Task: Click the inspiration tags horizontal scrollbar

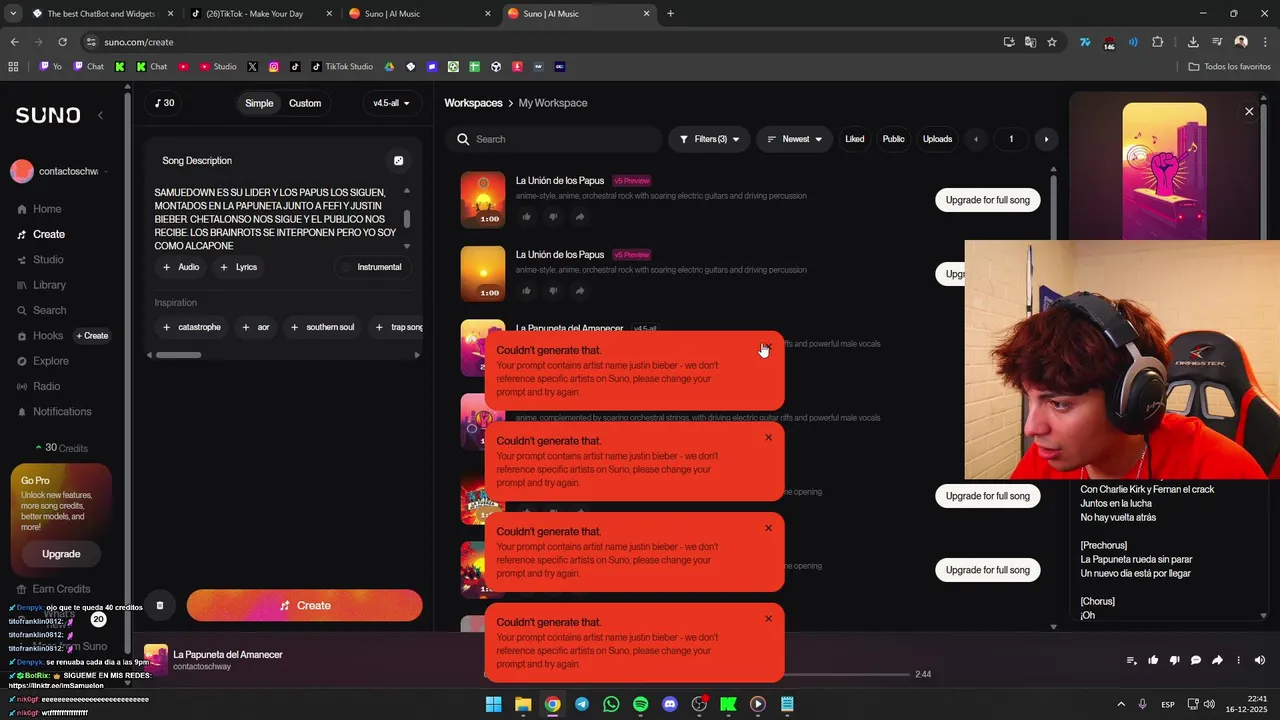Action: click(x=178, y=355)
